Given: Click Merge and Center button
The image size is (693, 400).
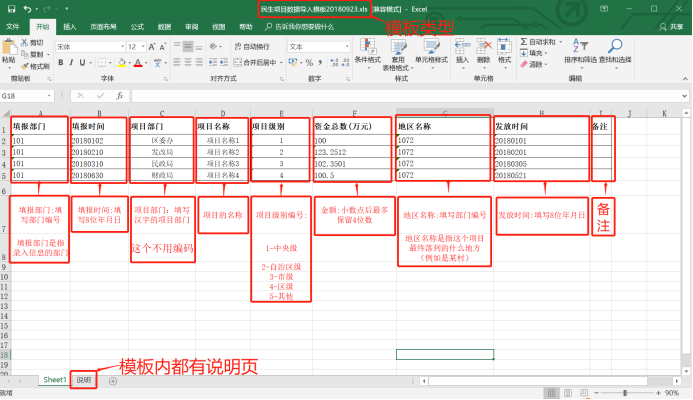Looking at the screenshot, I should tap(255, 62).
